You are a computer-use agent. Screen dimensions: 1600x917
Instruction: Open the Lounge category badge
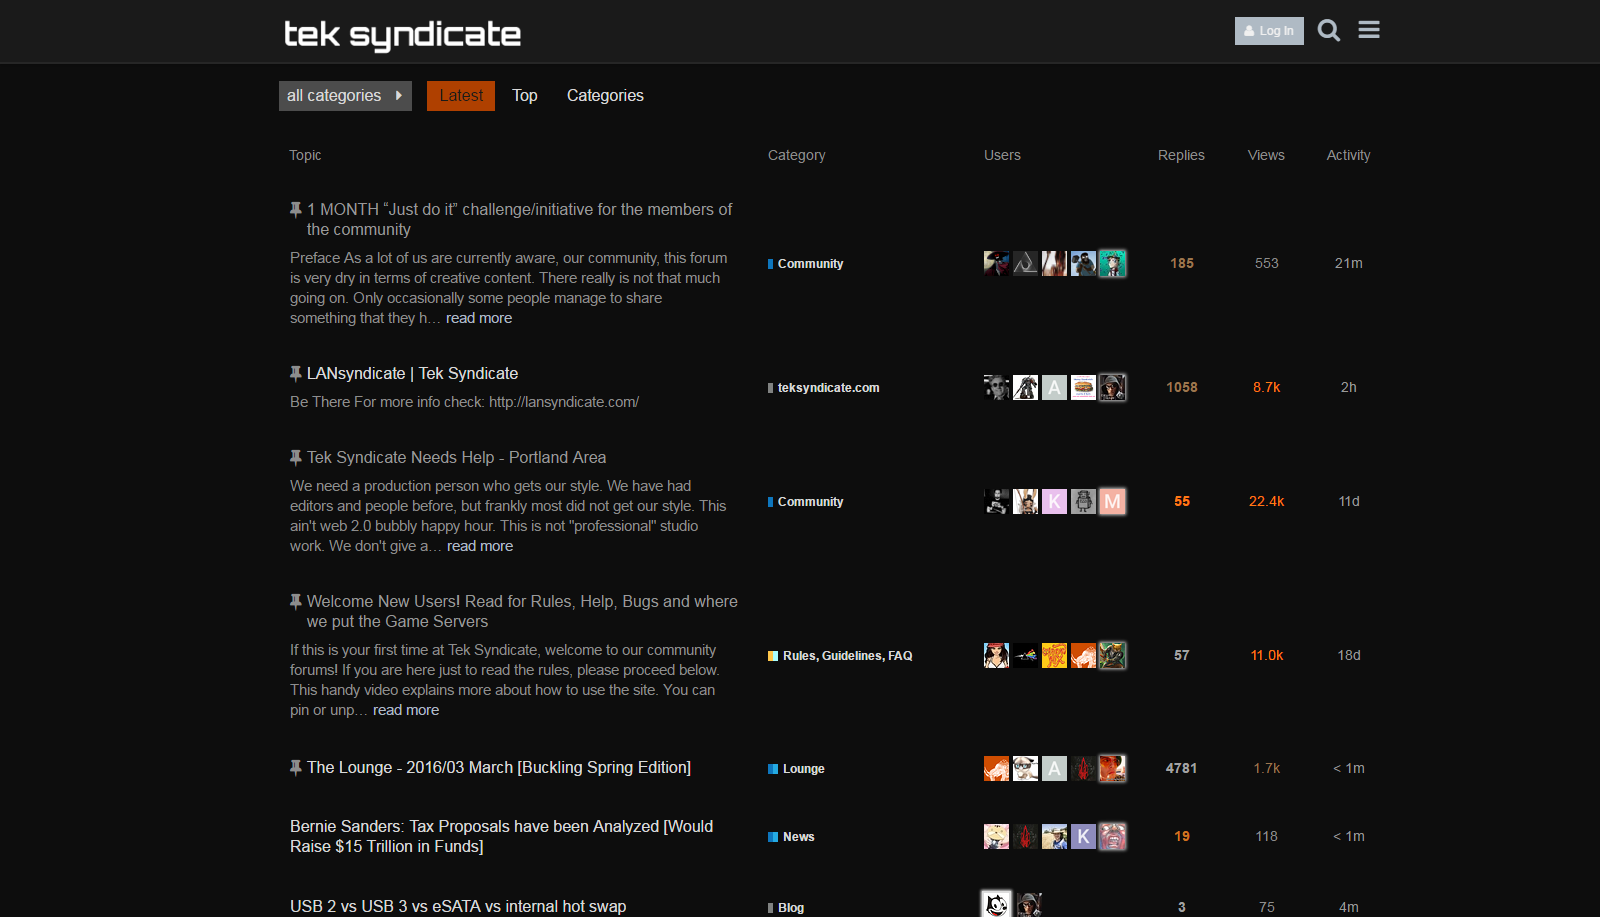[x=796, y=769]
